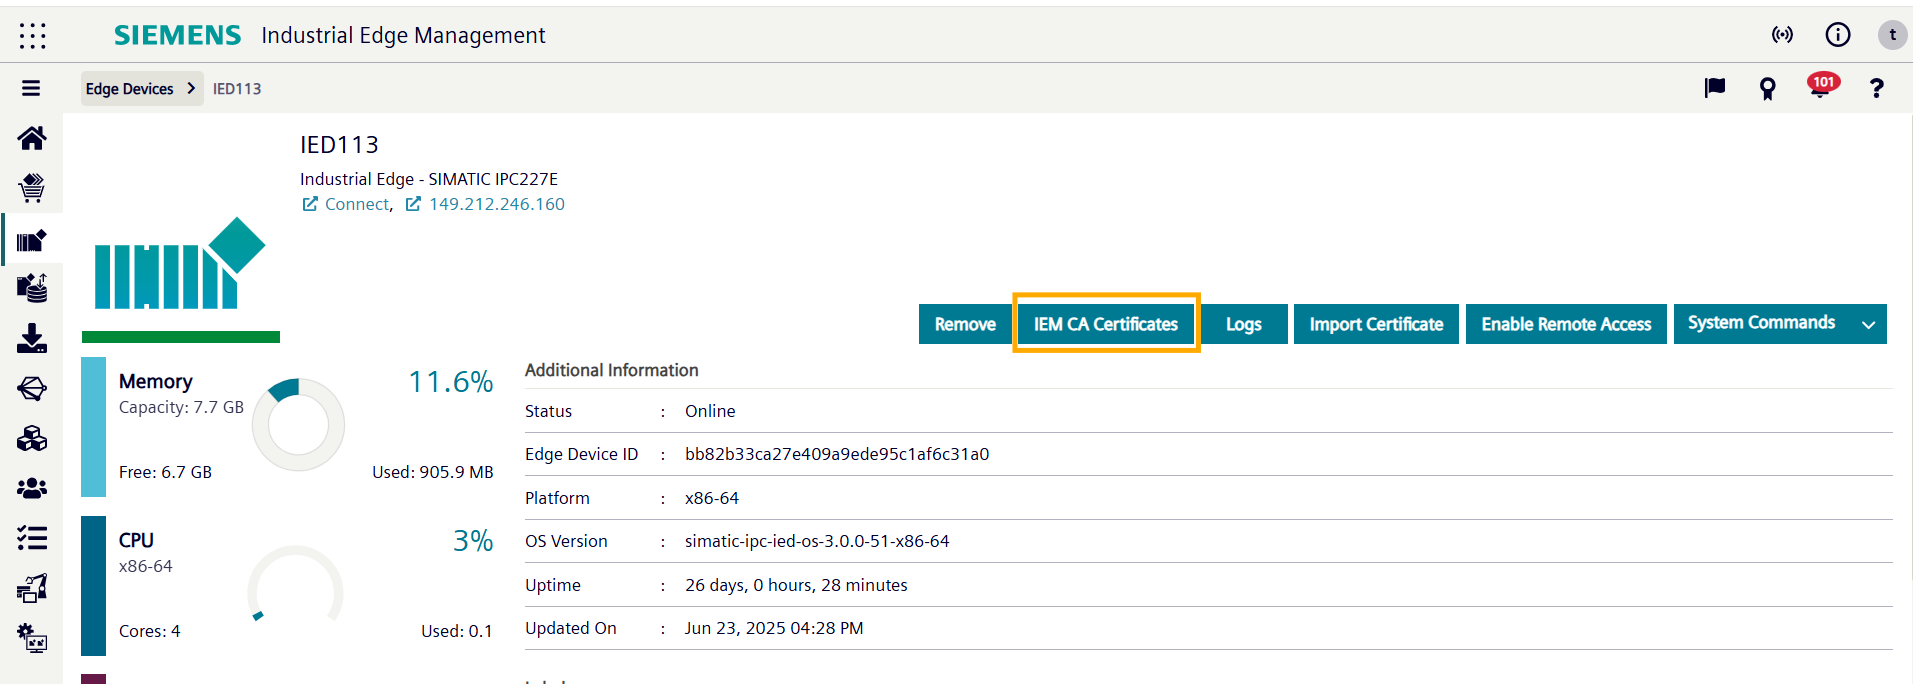Open the 149.212.246.160 IP link
Viewport: 1913px width, 684px height.
pyautogui.click(x=496, y=204)
